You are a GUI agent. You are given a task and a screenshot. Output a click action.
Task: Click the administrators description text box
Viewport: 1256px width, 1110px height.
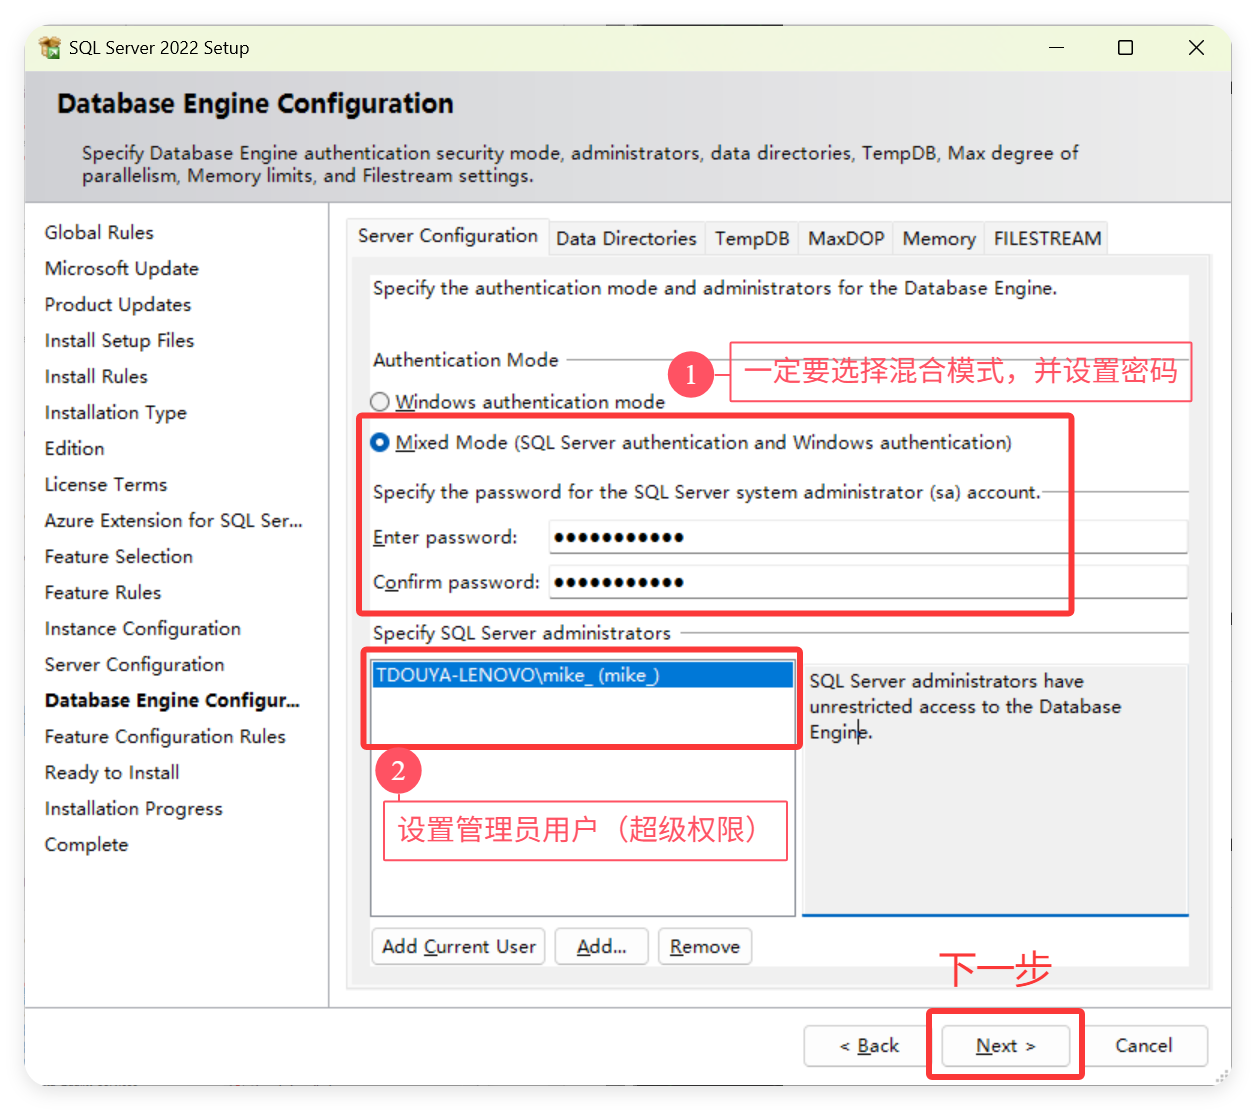click(x=995, y=789)
